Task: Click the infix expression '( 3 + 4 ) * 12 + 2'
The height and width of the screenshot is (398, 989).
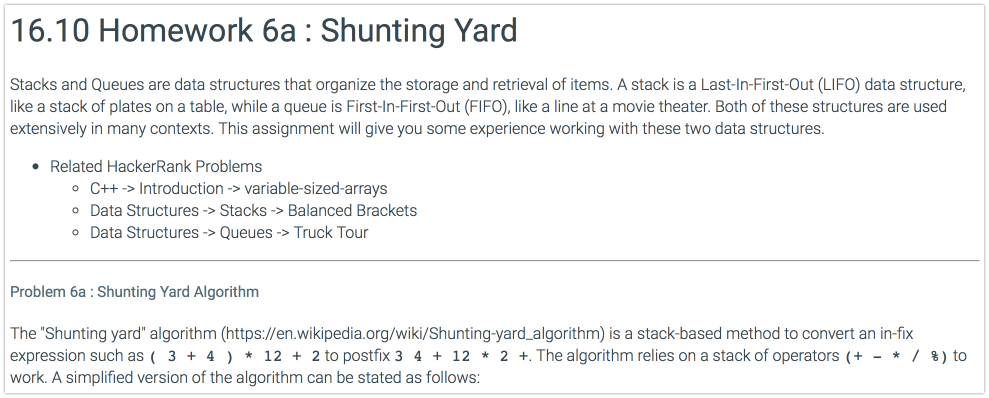Action: tap(235, 356)
